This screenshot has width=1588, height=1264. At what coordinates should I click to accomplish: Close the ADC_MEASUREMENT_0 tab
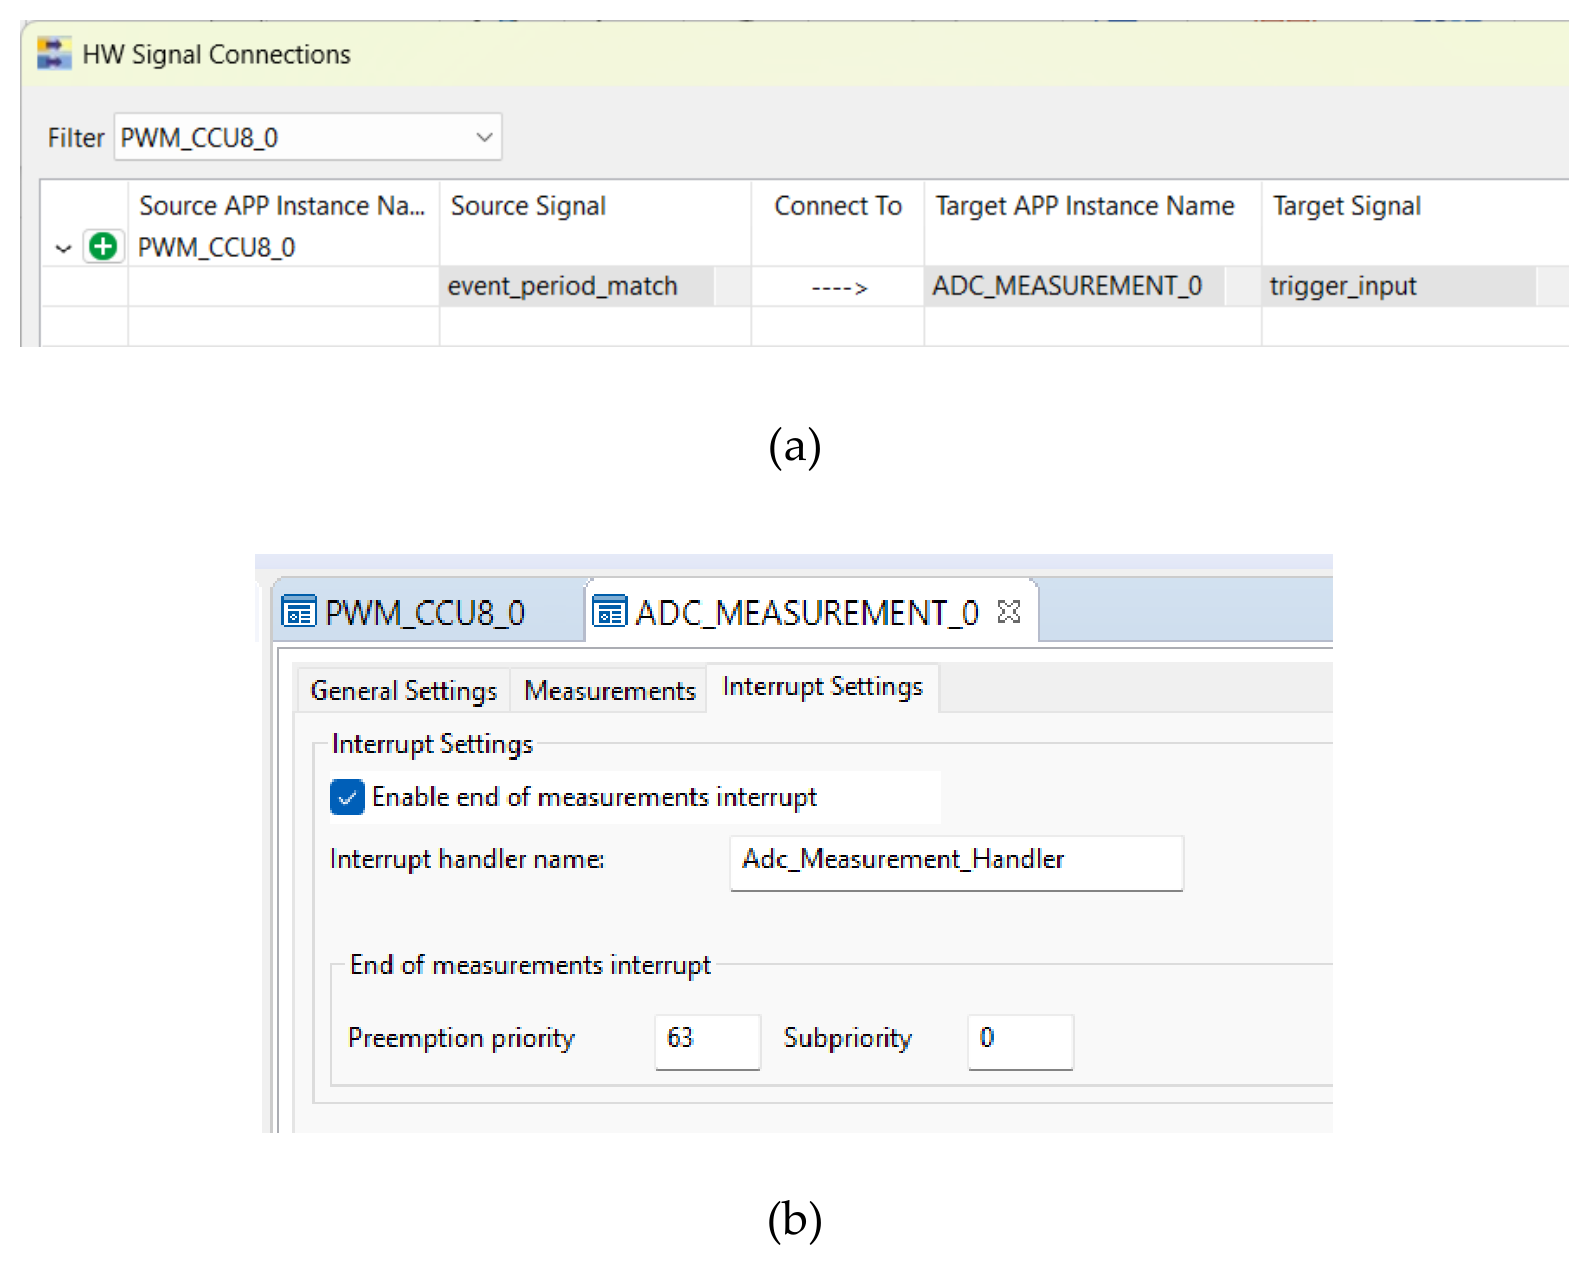coord(1009,611)
